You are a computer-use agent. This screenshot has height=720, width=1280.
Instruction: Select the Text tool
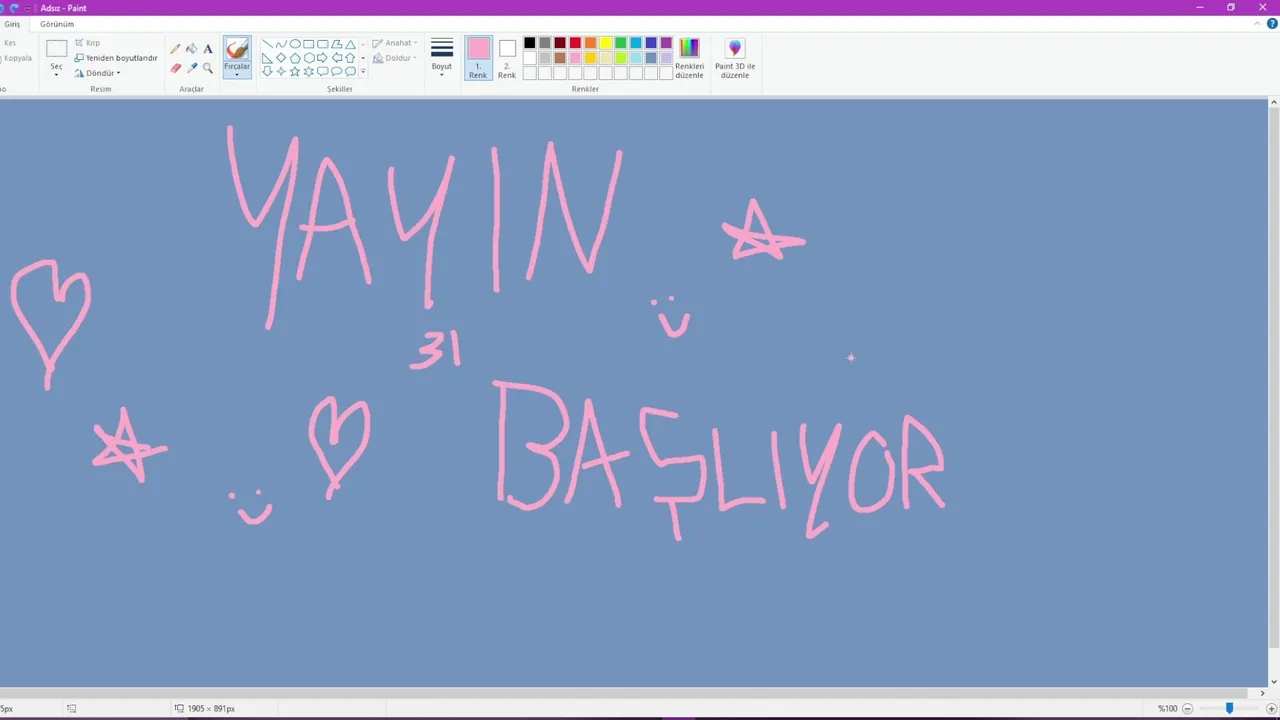[208, 49]
